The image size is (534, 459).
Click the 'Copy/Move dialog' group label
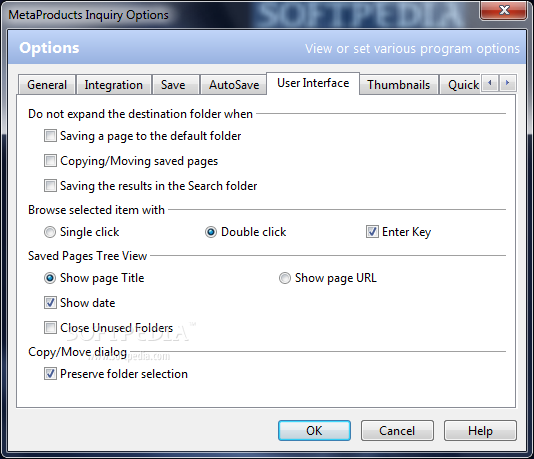click(77, 352)
